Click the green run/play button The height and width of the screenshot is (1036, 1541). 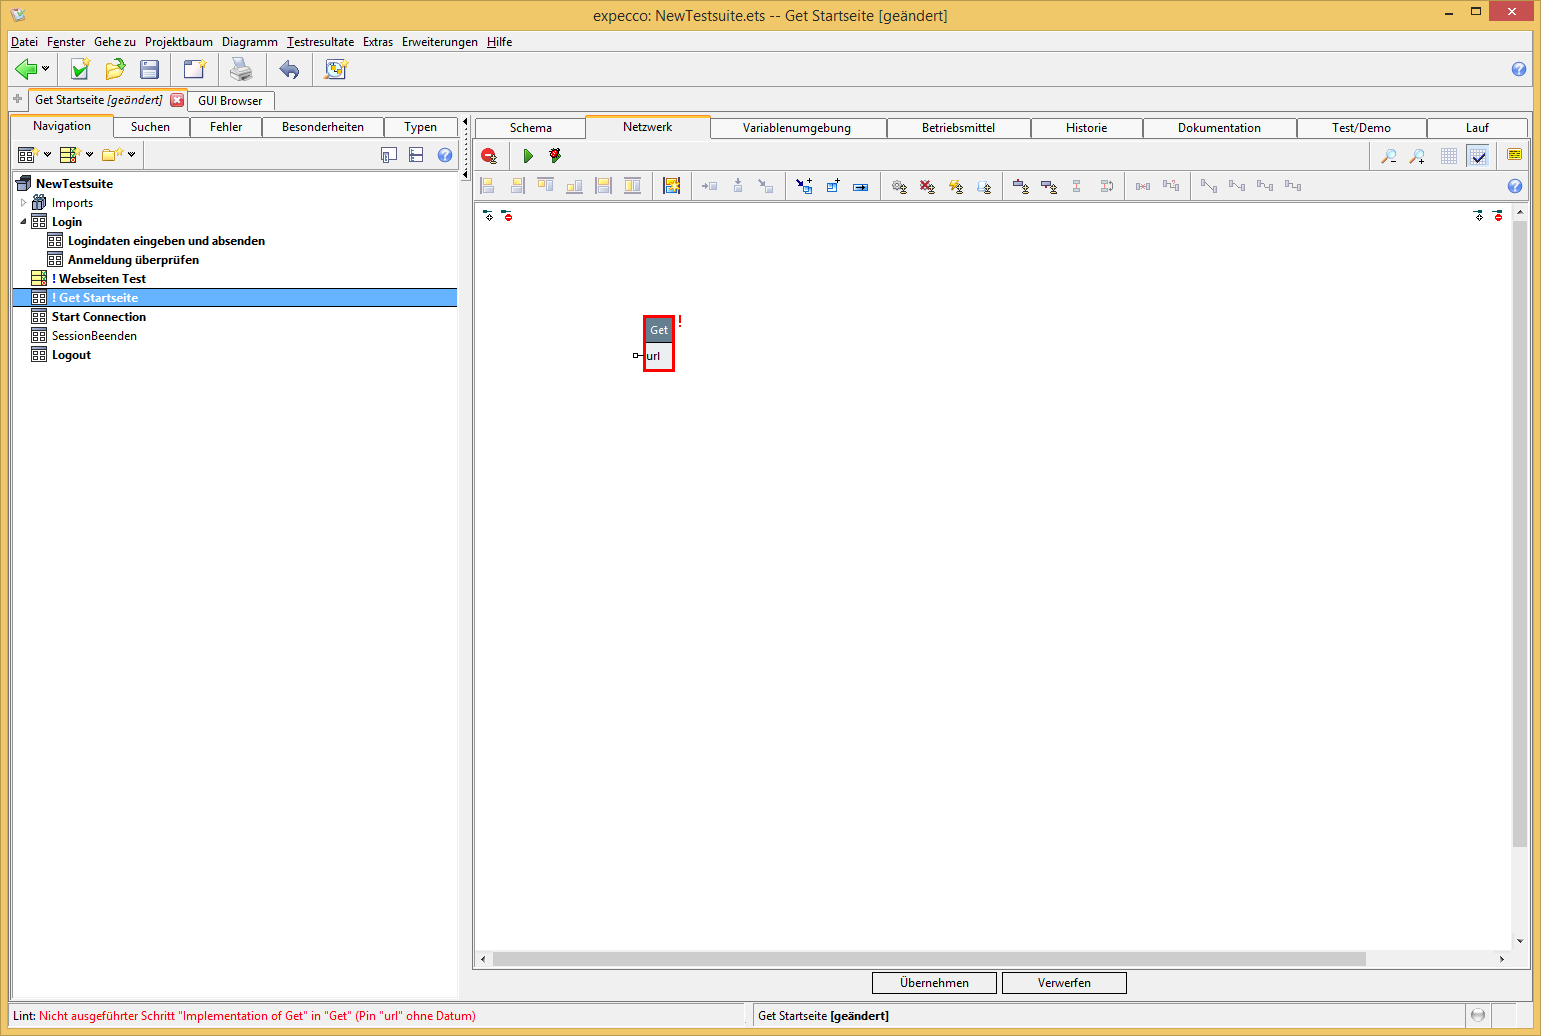coord(528,156)
